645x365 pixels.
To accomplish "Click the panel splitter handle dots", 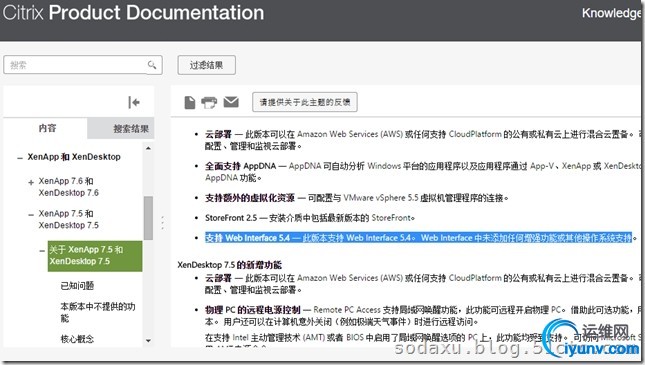I will (x=162, y=223).
